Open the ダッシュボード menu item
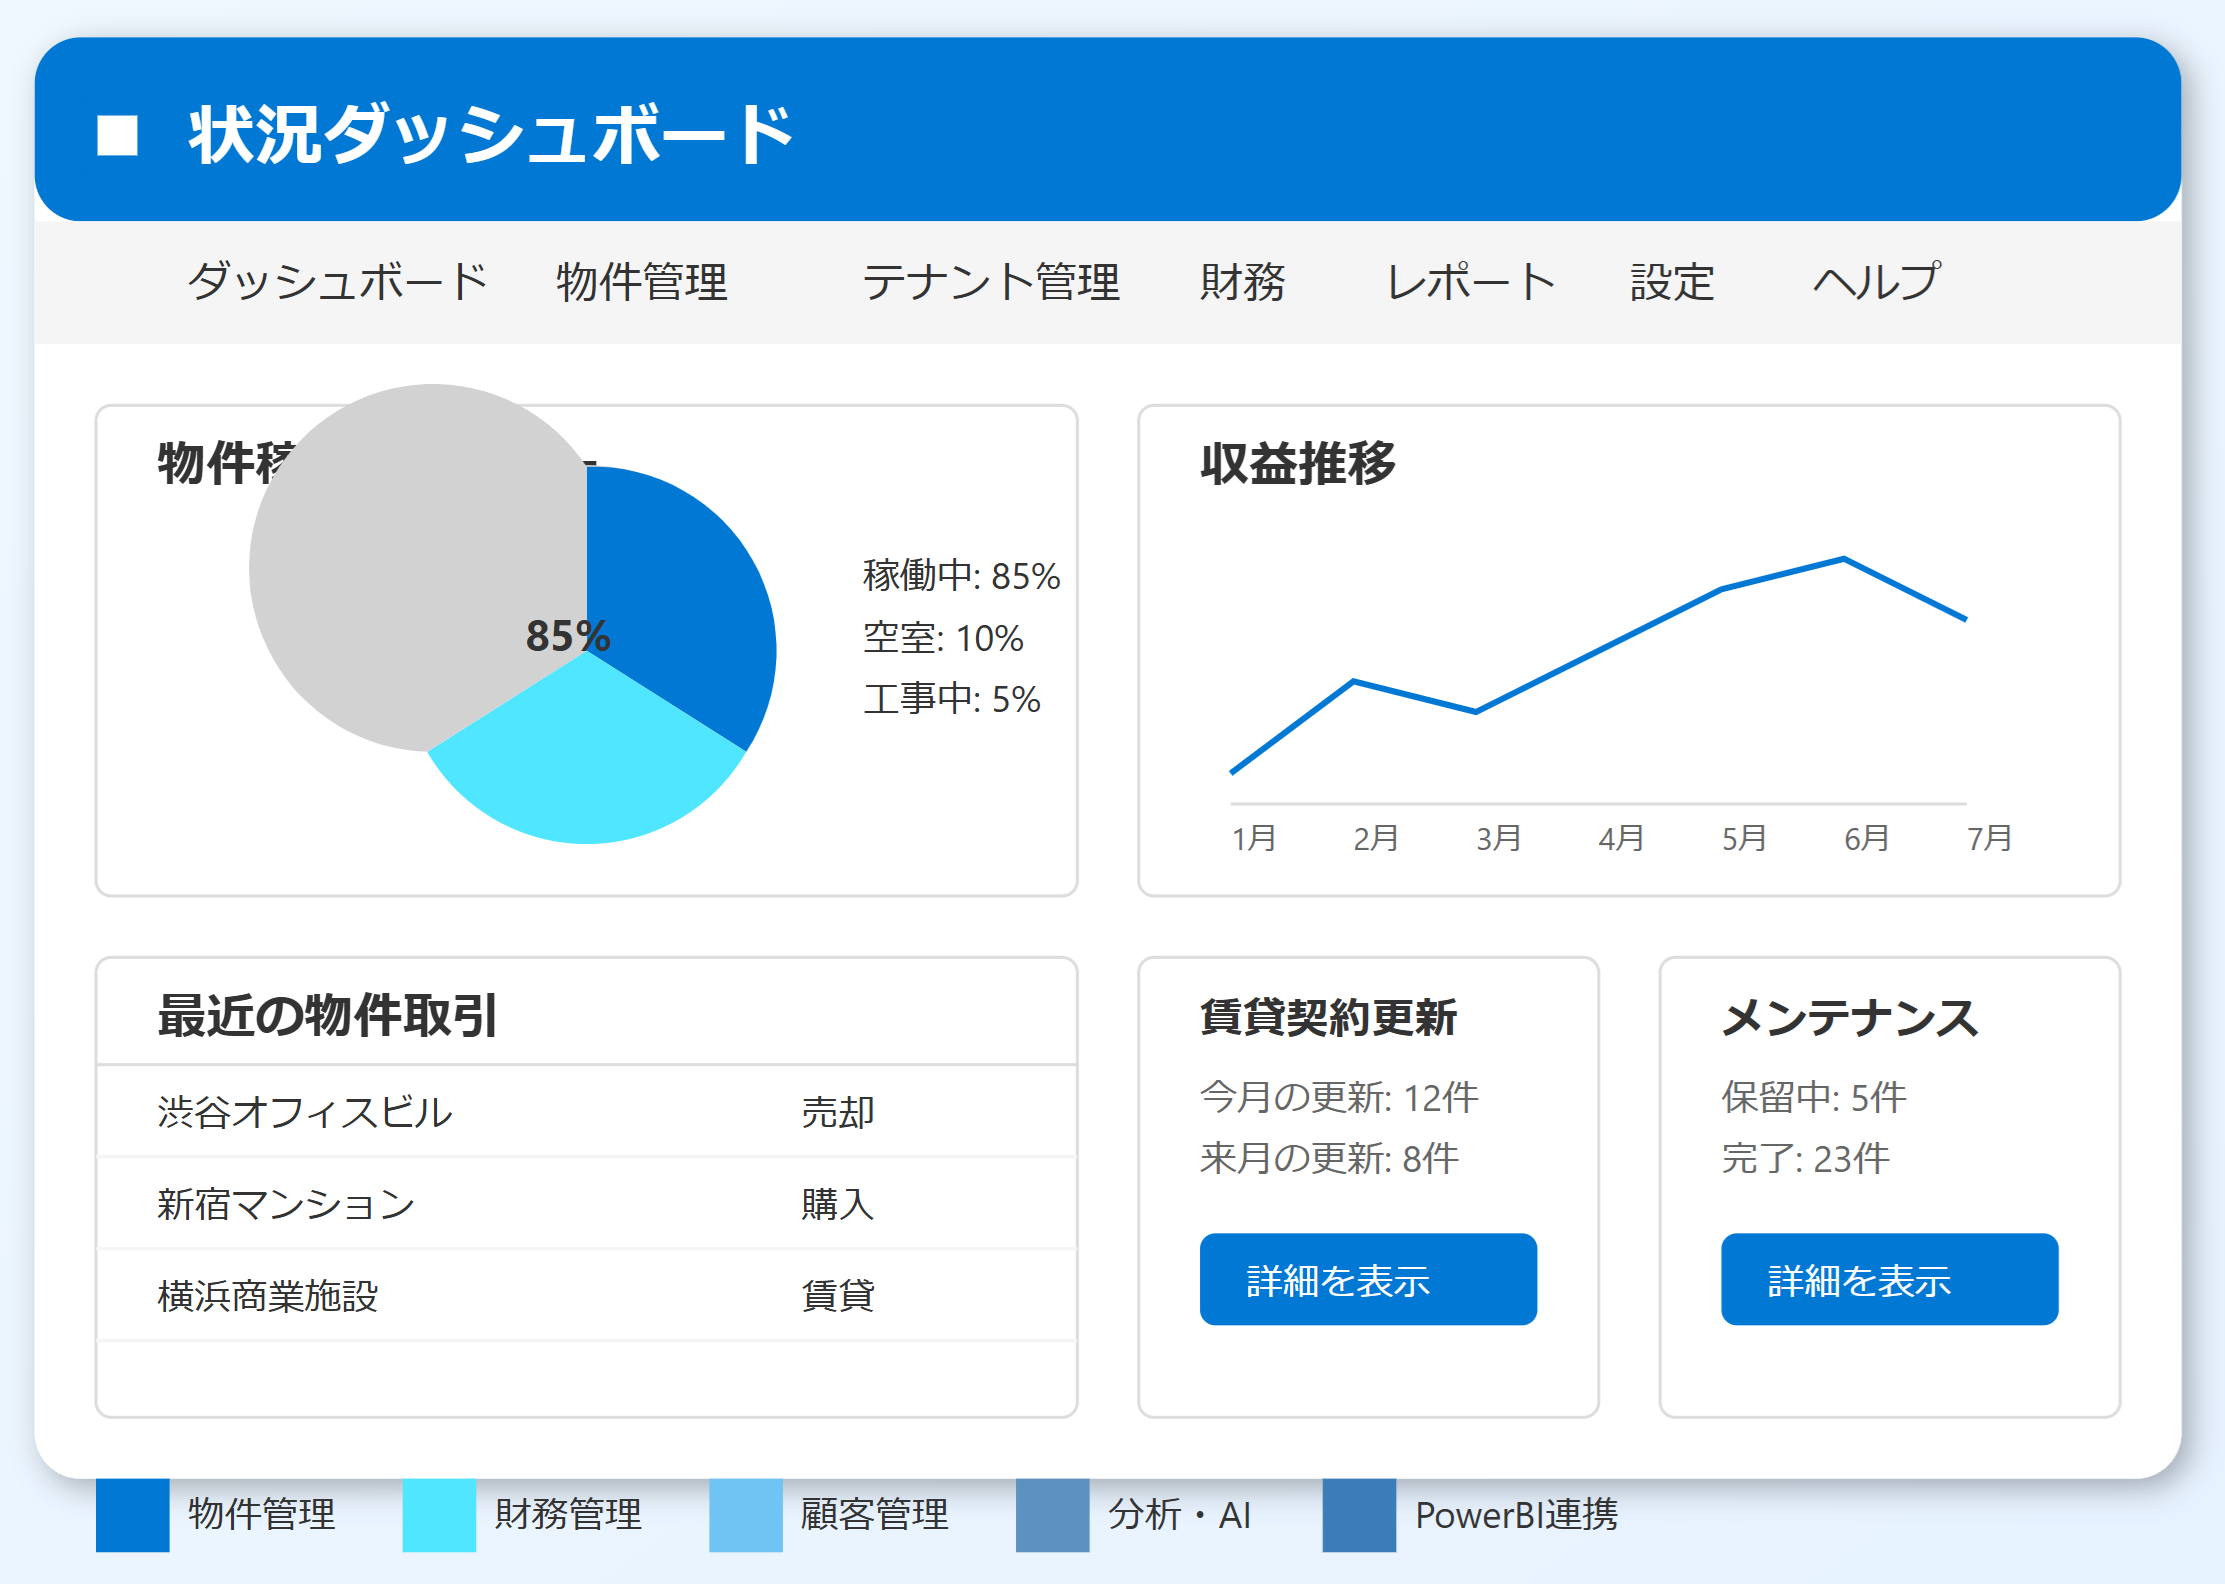This screenshot has width=2225, height=1584. point(337,281)
